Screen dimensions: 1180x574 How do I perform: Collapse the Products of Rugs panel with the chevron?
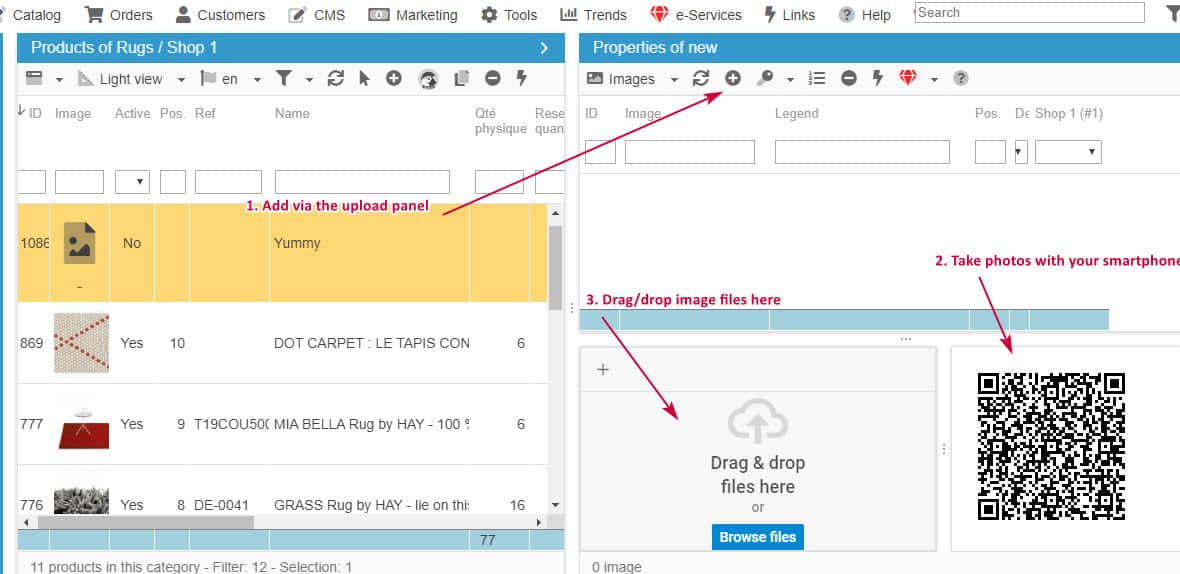[x=544, y=47]
